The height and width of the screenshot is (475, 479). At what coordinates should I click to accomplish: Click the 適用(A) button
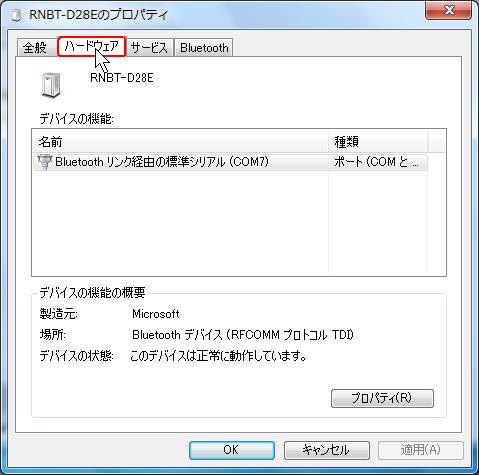(x=421, y=450)
